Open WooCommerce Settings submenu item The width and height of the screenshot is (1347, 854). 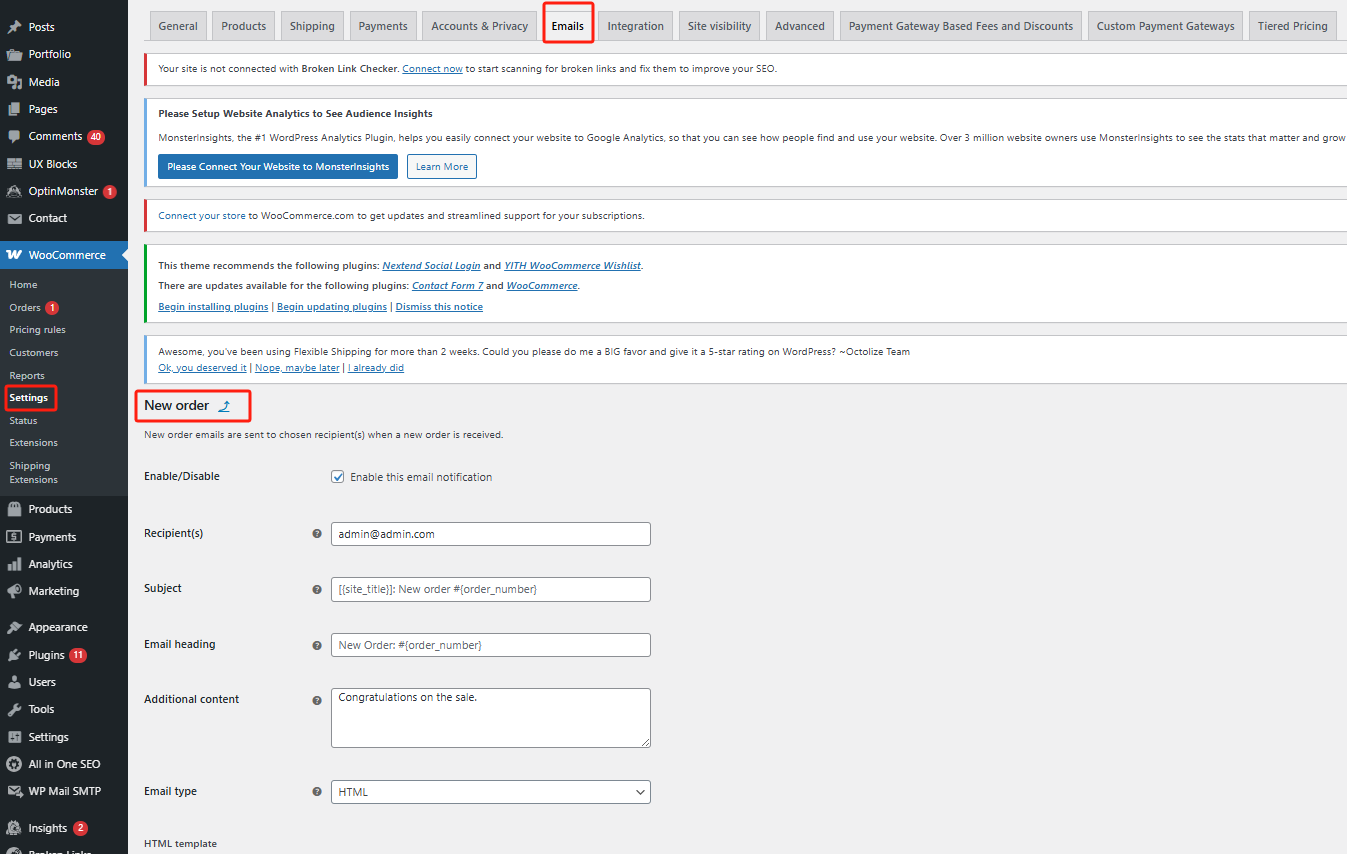(29, 398)
